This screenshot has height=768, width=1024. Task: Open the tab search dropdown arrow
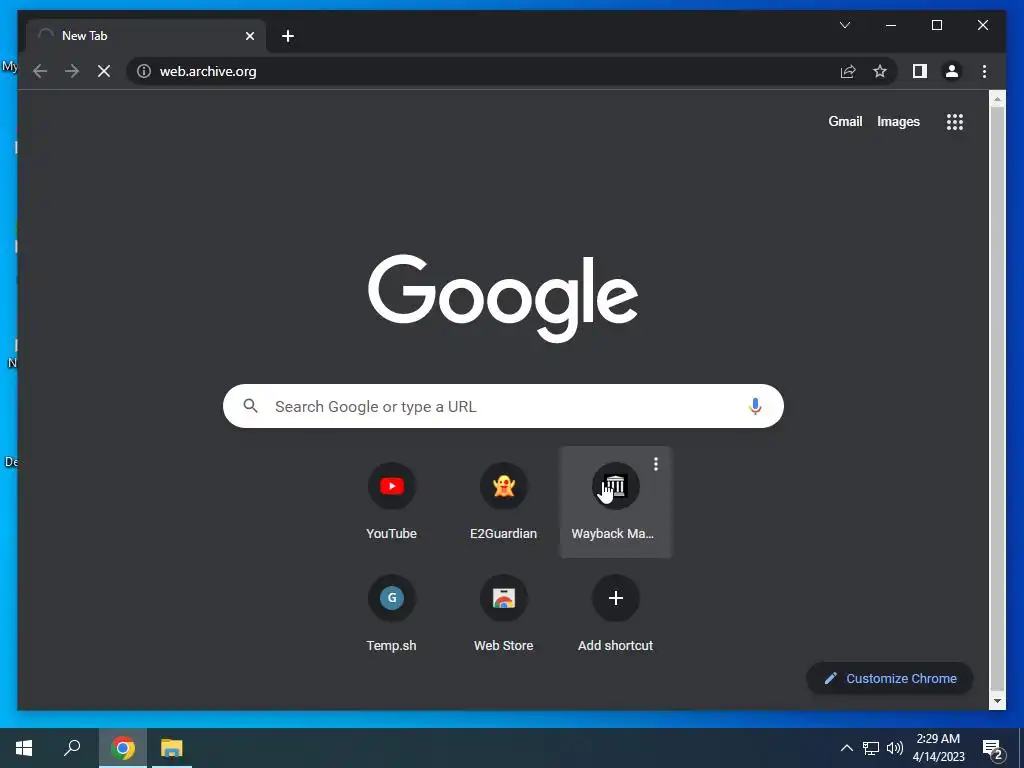coord(845,25)
